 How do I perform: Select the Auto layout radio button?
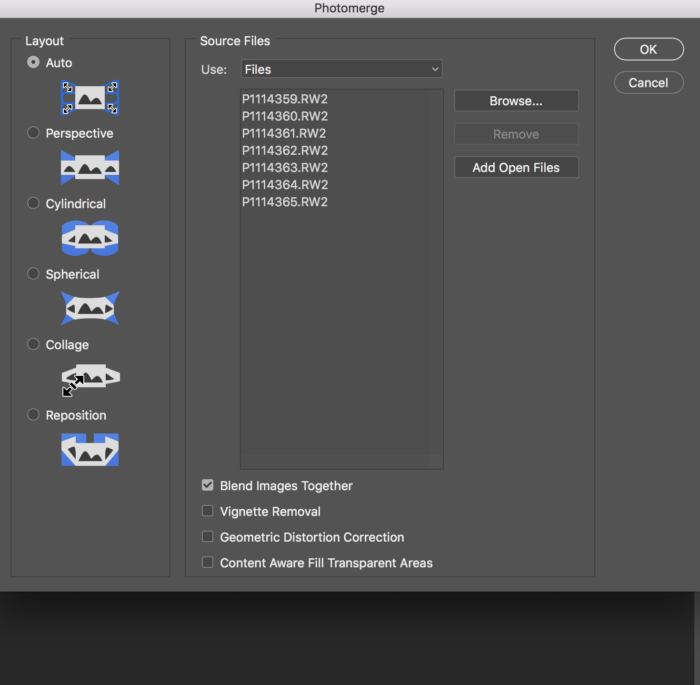[x=33, y=62]
